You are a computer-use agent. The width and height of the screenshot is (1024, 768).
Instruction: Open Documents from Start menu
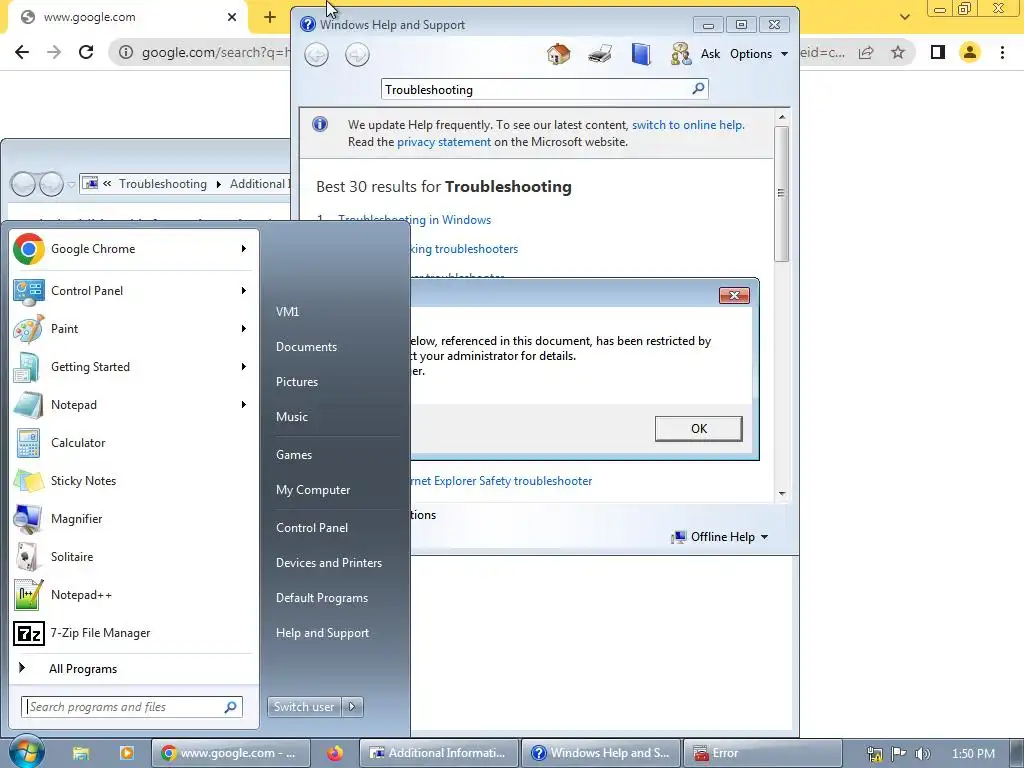(306, 347)
